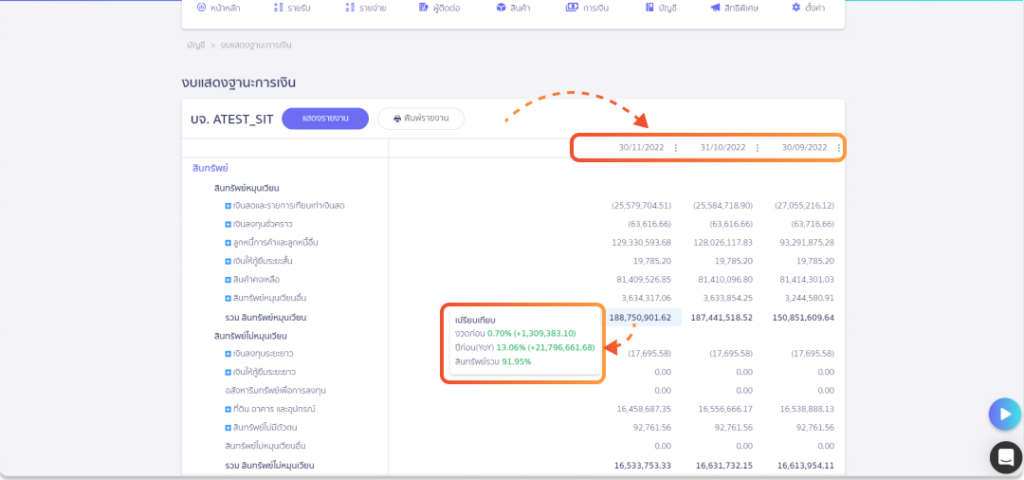Click the receivables value 93,291,875.28

[x=807, y=243]
